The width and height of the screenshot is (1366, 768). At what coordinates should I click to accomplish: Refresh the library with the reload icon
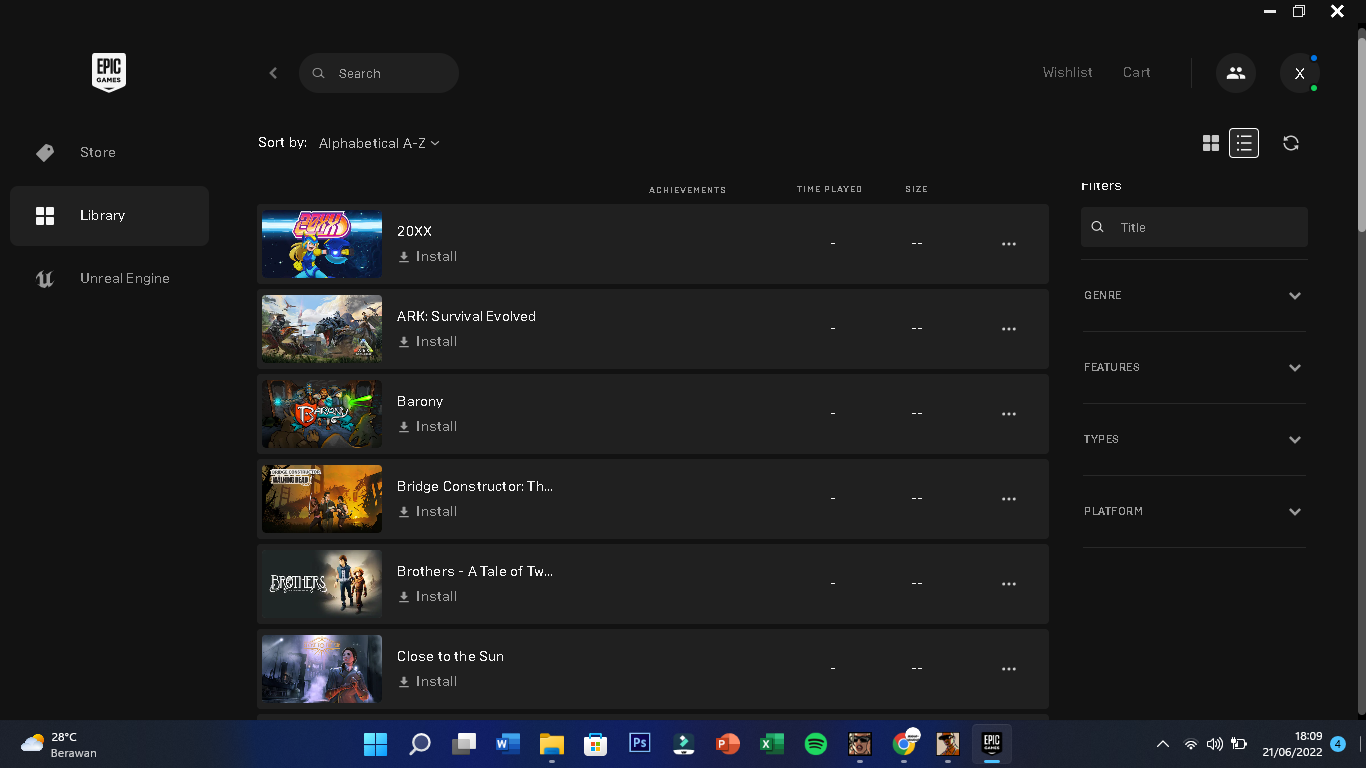1291,143
